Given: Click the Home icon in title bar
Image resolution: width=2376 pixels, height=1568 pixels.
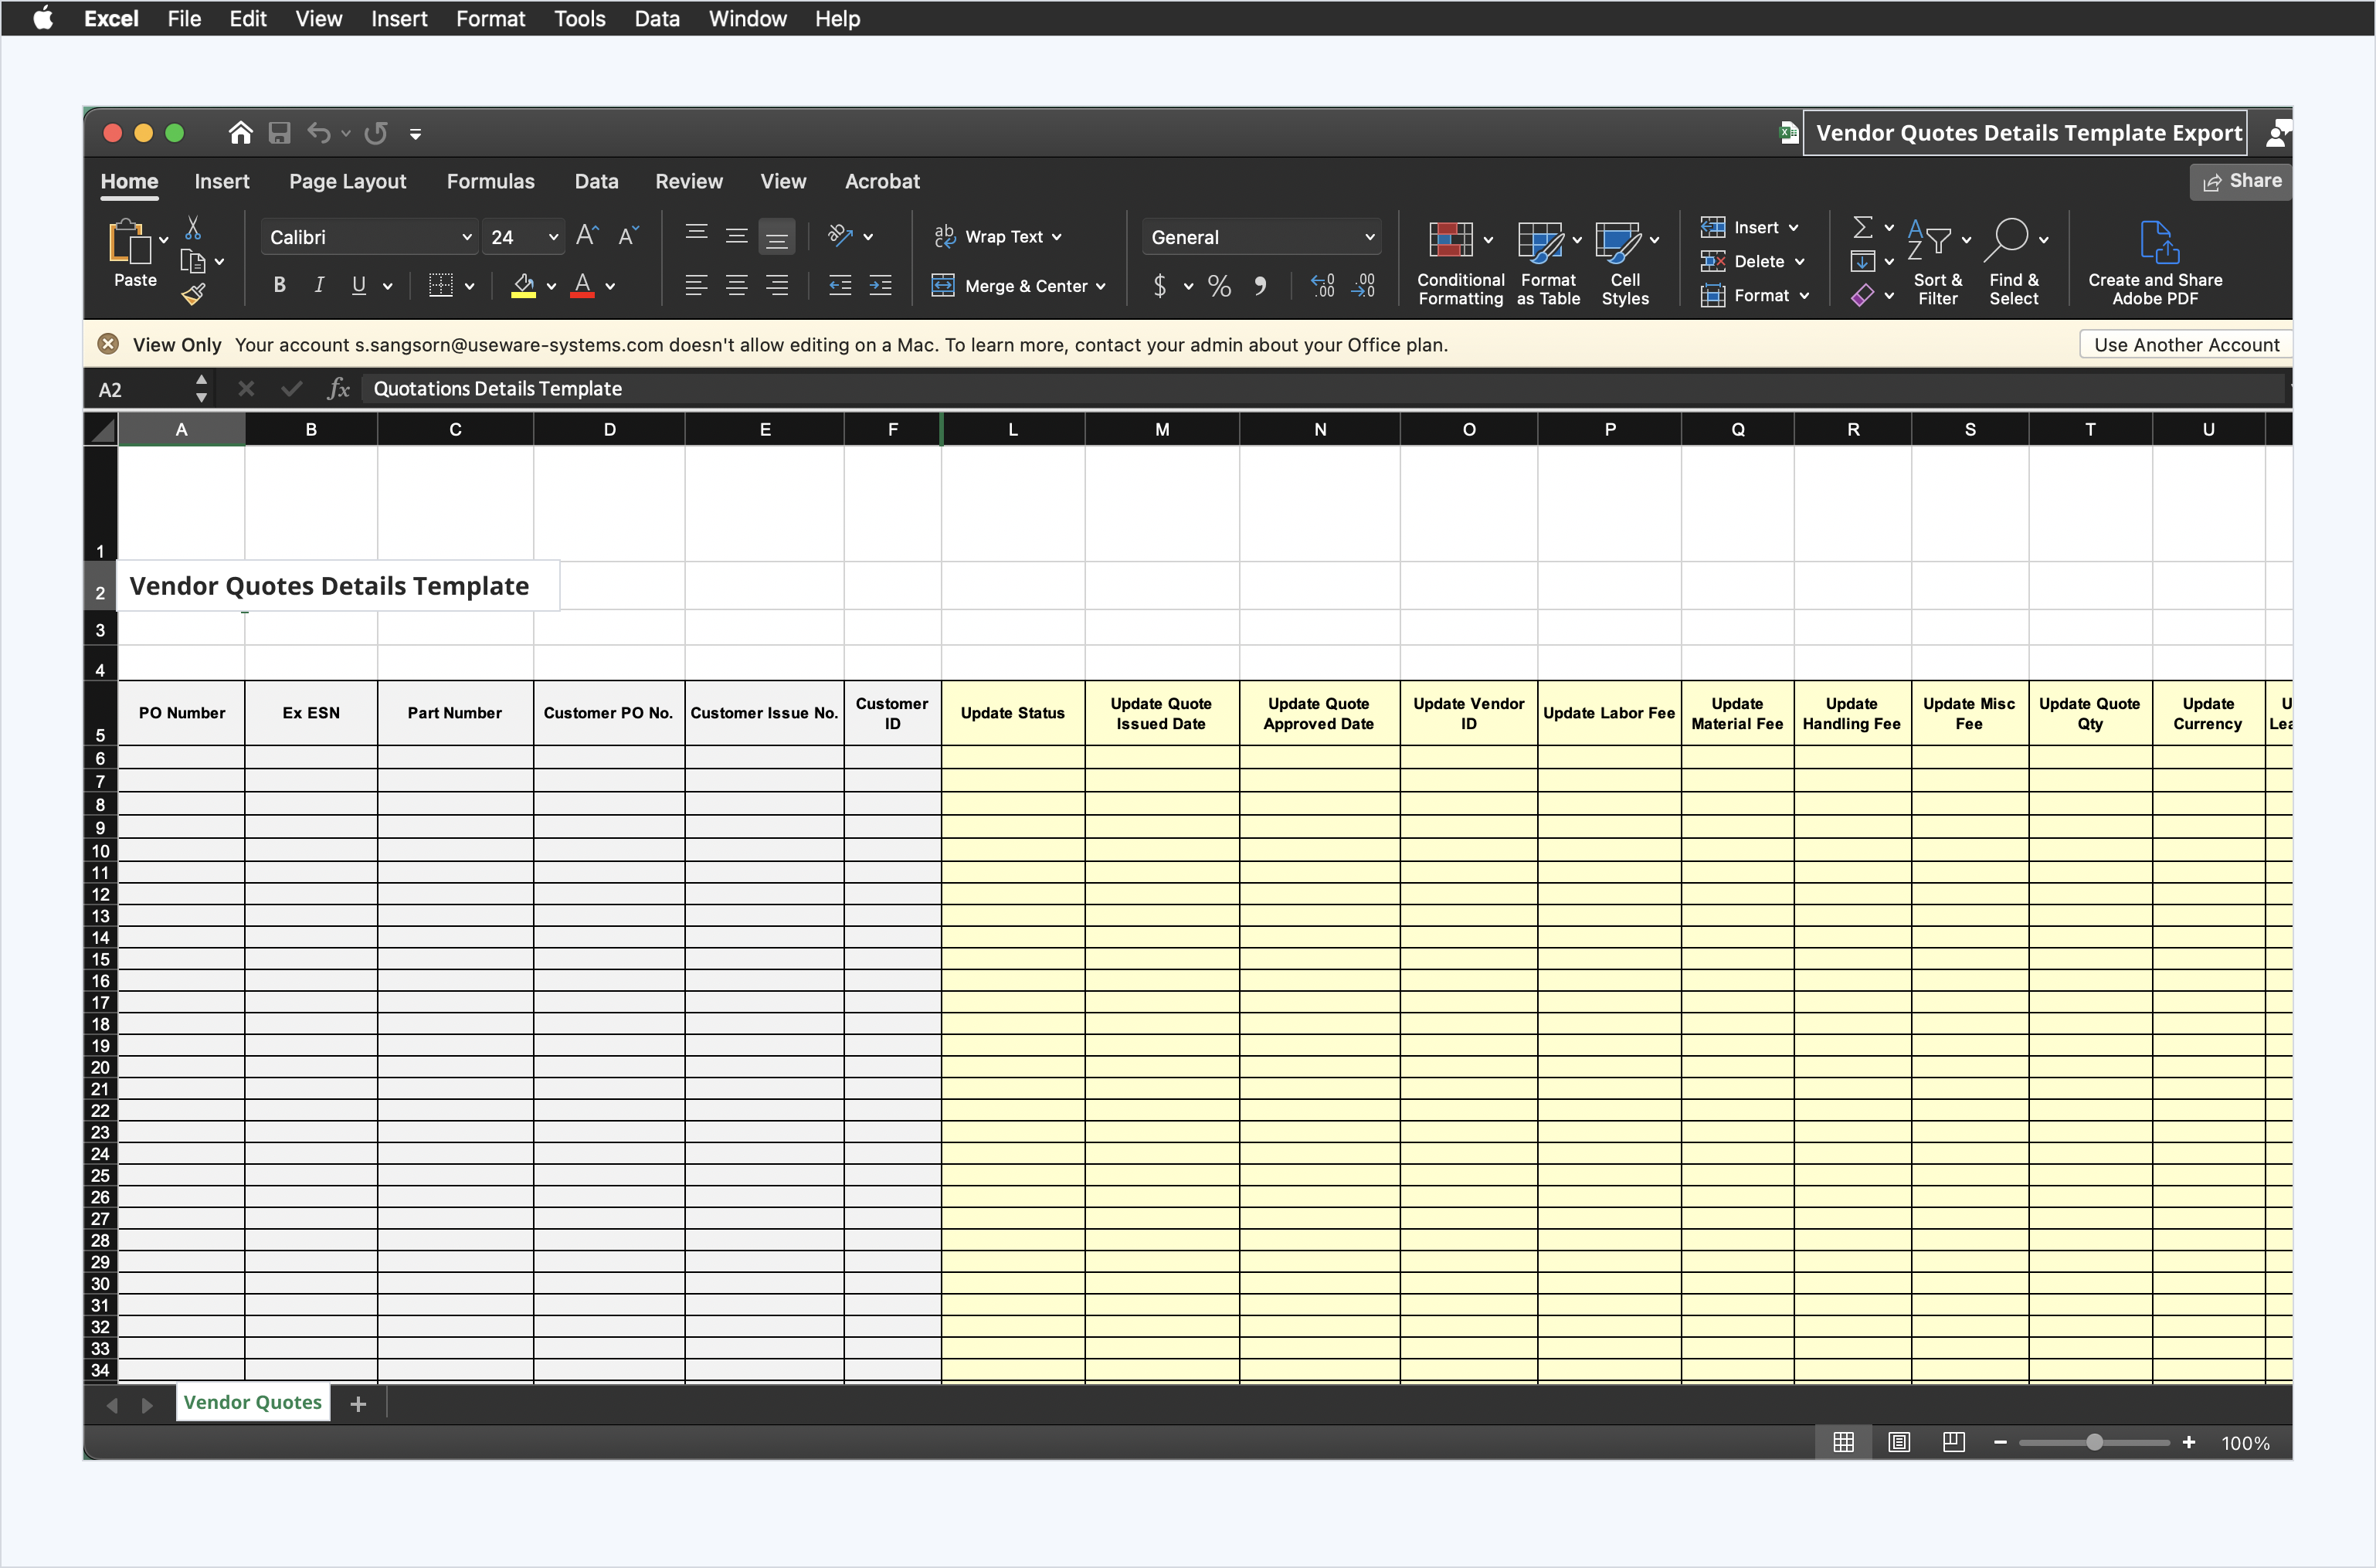Looking at the screenshot, I should pyautogui.click(x=240, y=133).
